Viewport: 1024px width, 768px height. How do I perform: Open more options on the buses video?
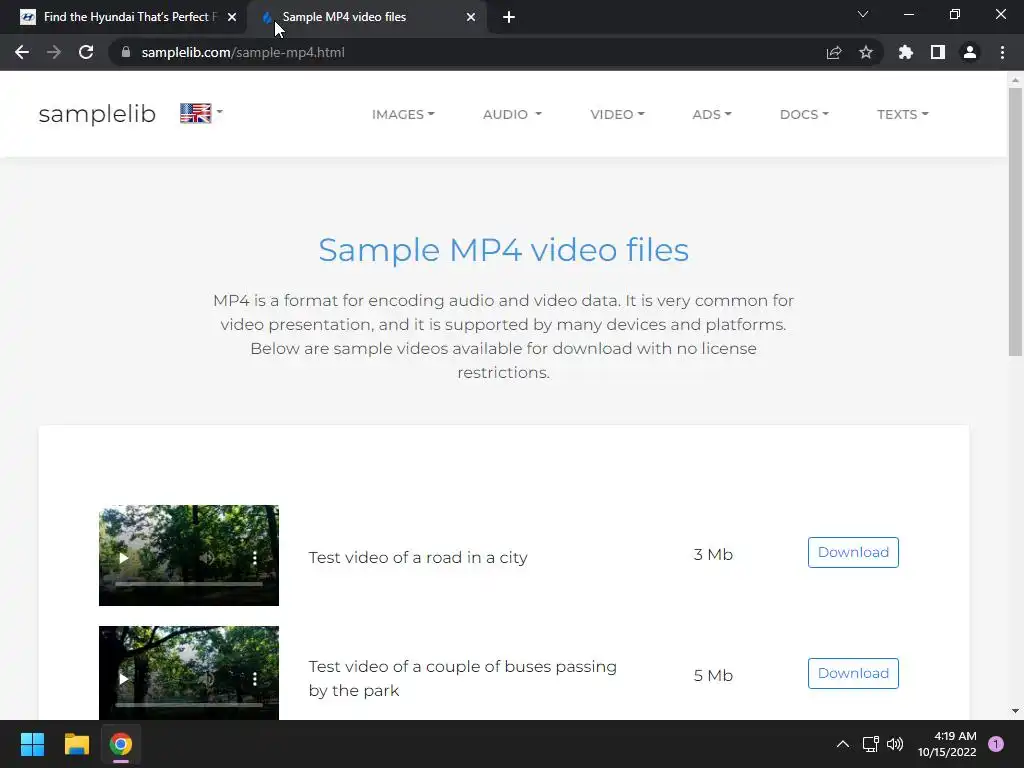click(x=255, y=679)
